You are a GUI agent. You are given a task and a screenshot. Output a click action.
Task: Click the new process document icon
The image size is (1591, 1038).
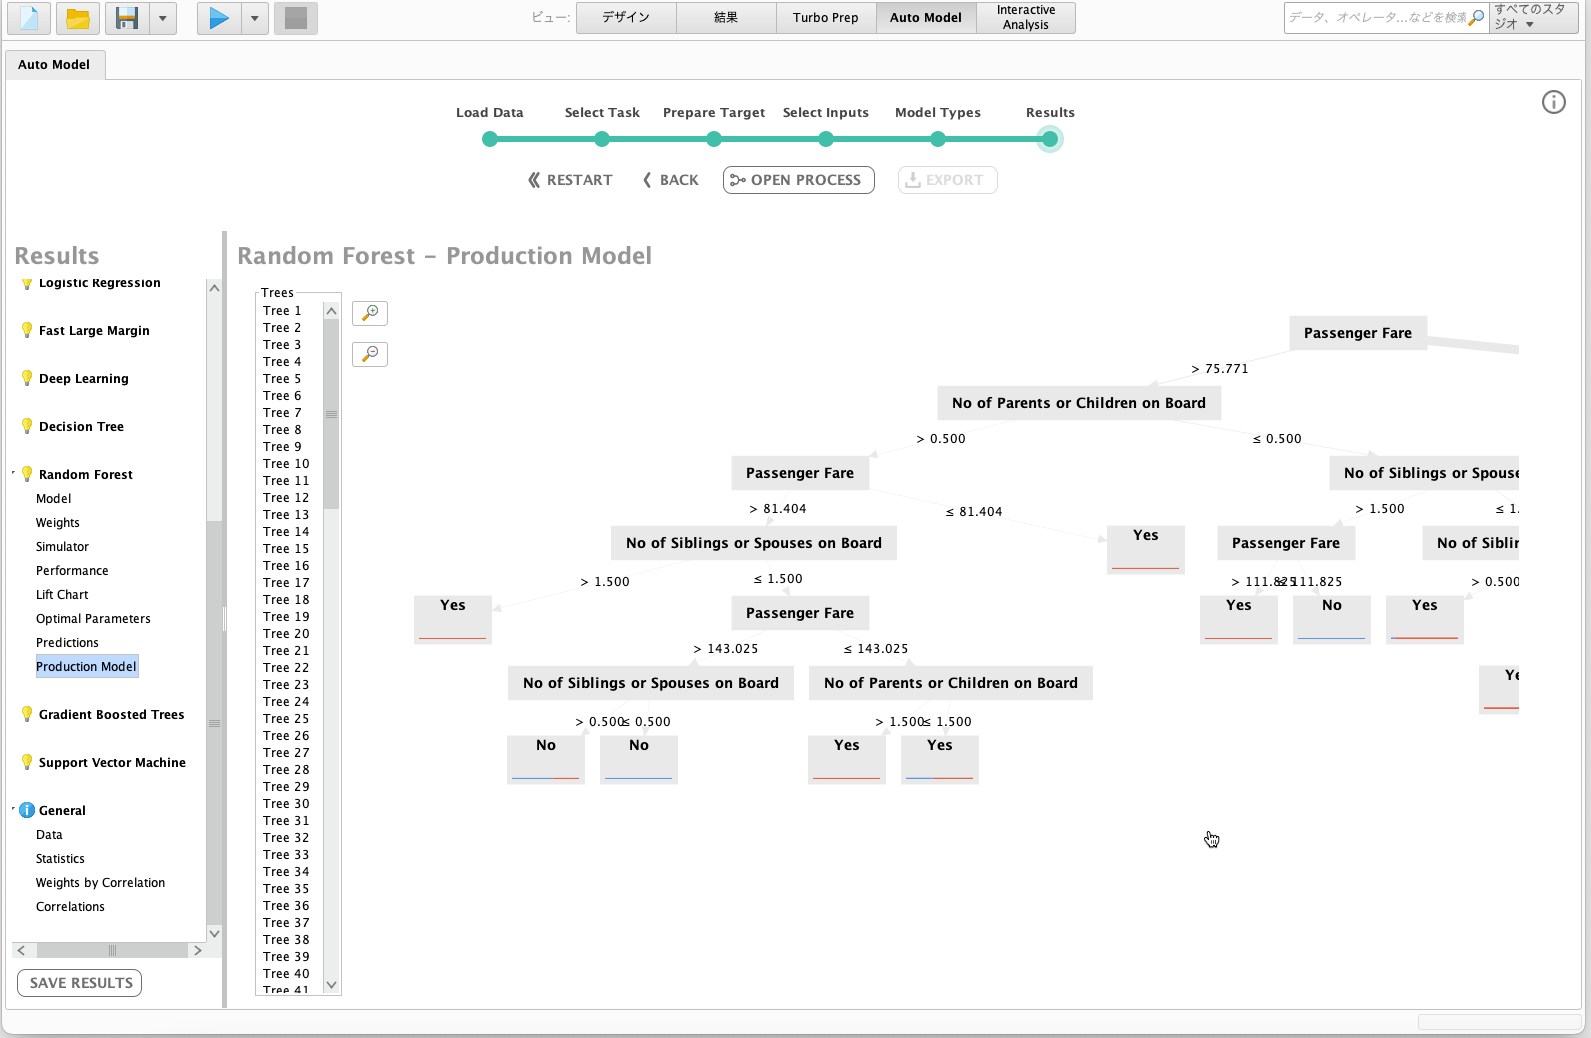29,18
